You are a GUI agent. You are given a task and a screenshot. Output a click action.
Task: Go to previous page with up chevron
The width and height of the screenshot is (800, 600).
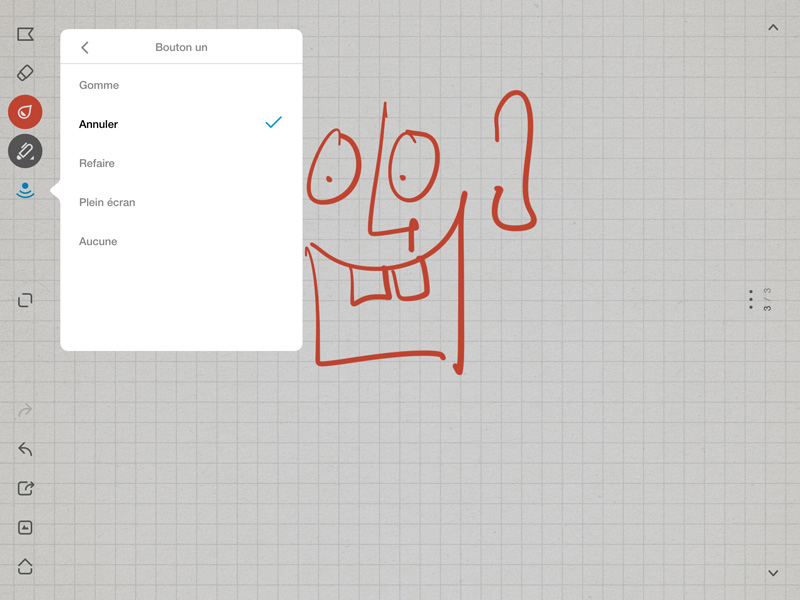coord(773,28)
